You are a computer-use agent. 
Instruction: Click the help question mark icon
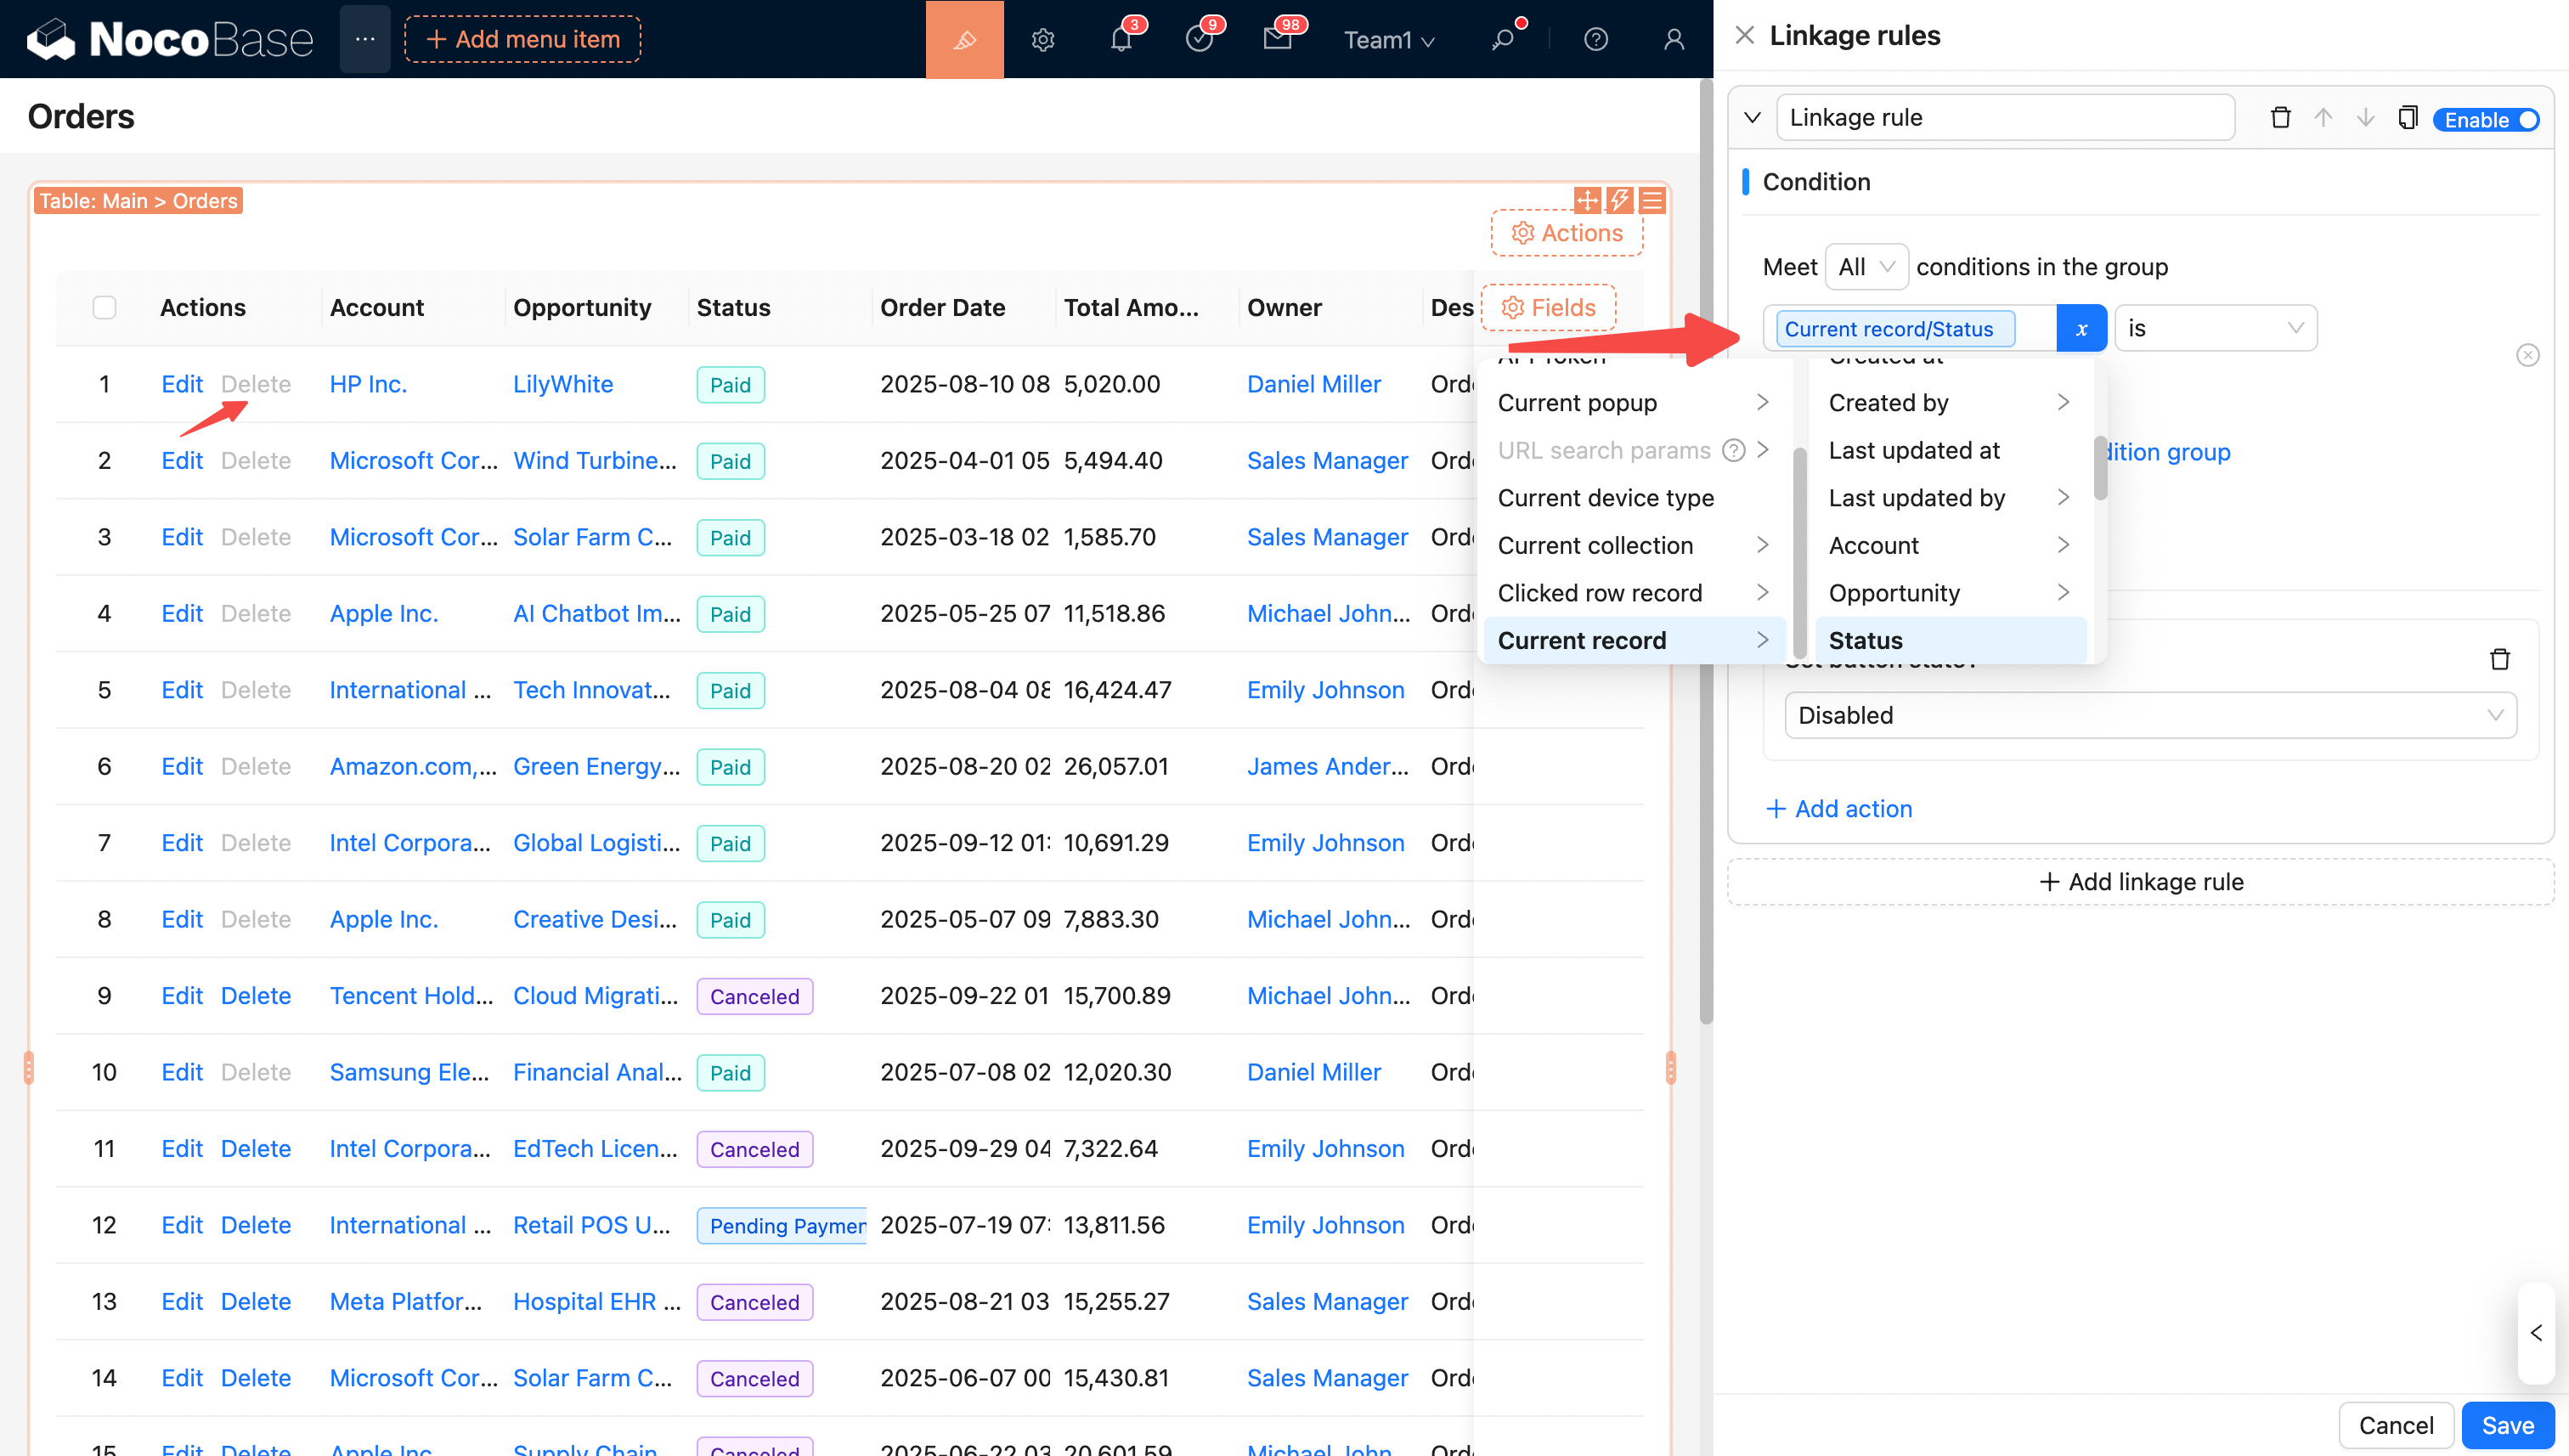tap(1595, 40)
